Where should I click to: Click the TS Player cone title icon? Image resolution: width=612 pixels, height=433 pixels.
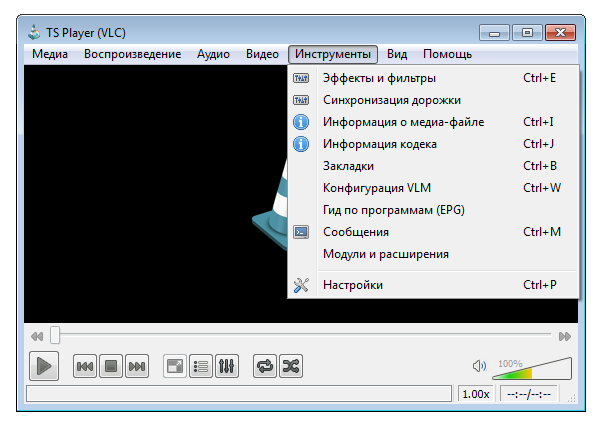pyautogui.click(x=34, y=32)
